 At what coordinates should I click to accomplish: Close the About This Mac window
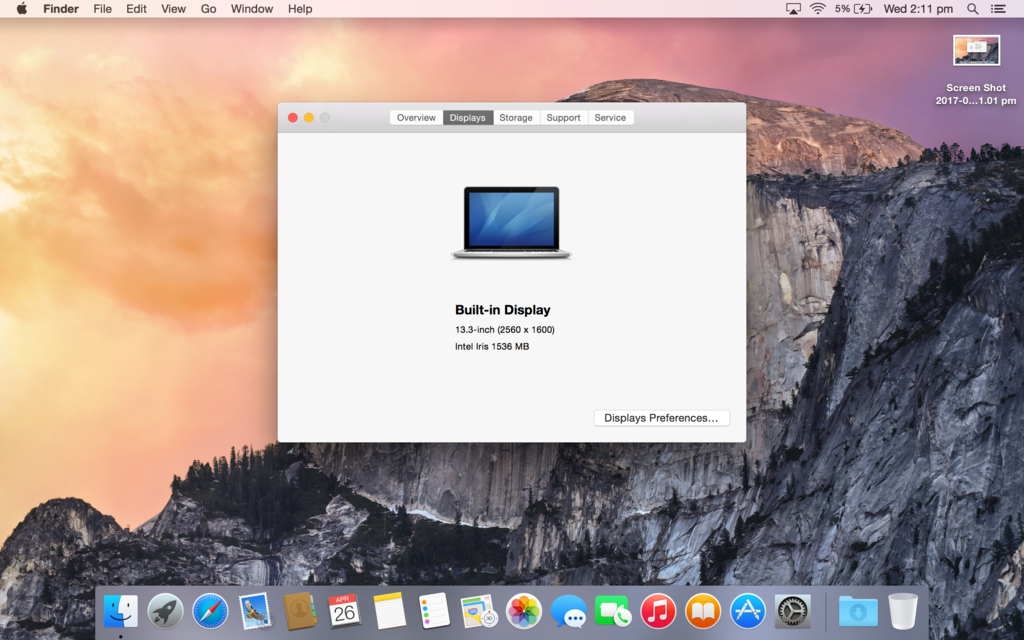293,118
